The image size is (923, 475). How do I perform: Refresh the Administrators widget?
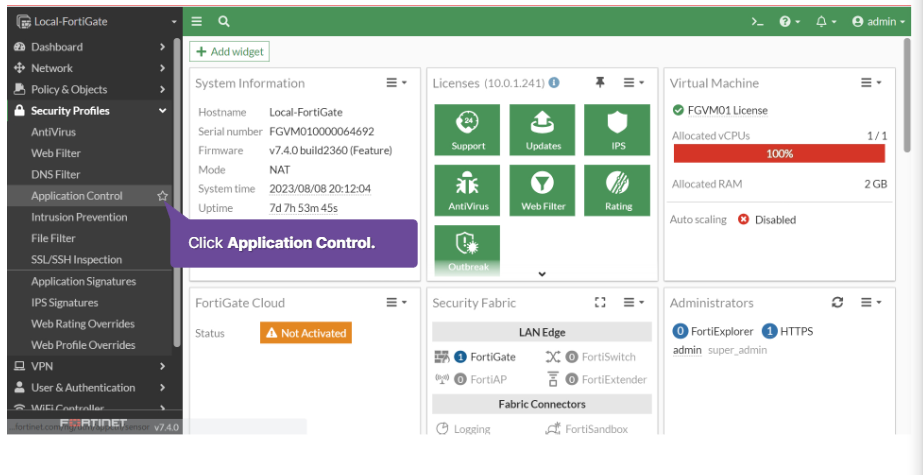tap(837, 303)
